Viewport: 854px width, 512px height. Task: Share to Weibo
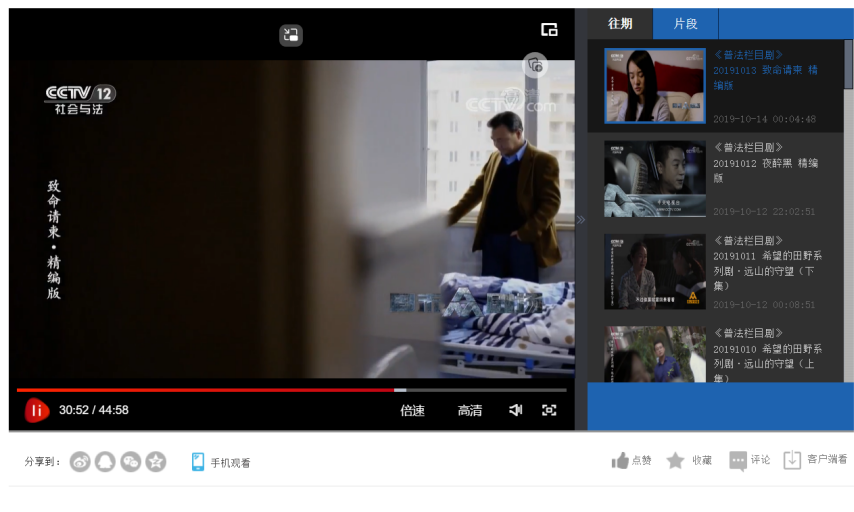80,461
